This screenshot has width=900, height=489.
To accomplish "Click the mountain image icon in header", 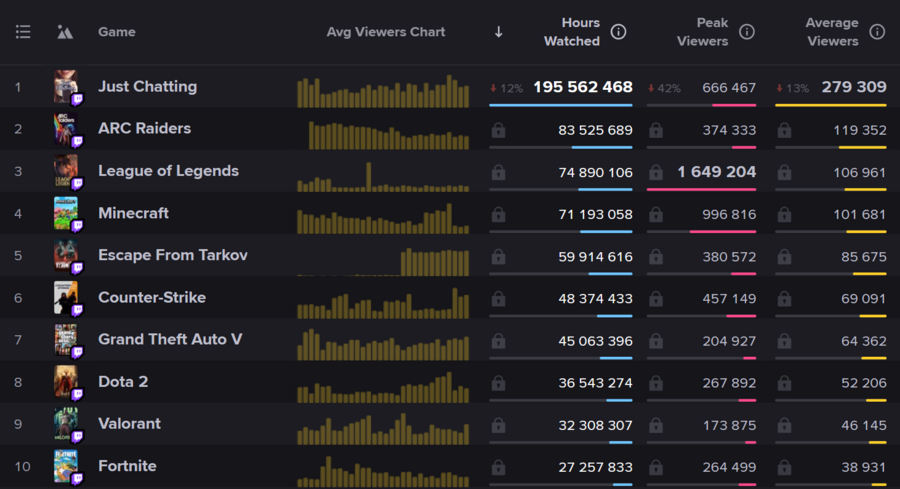I will click(65, 32).
